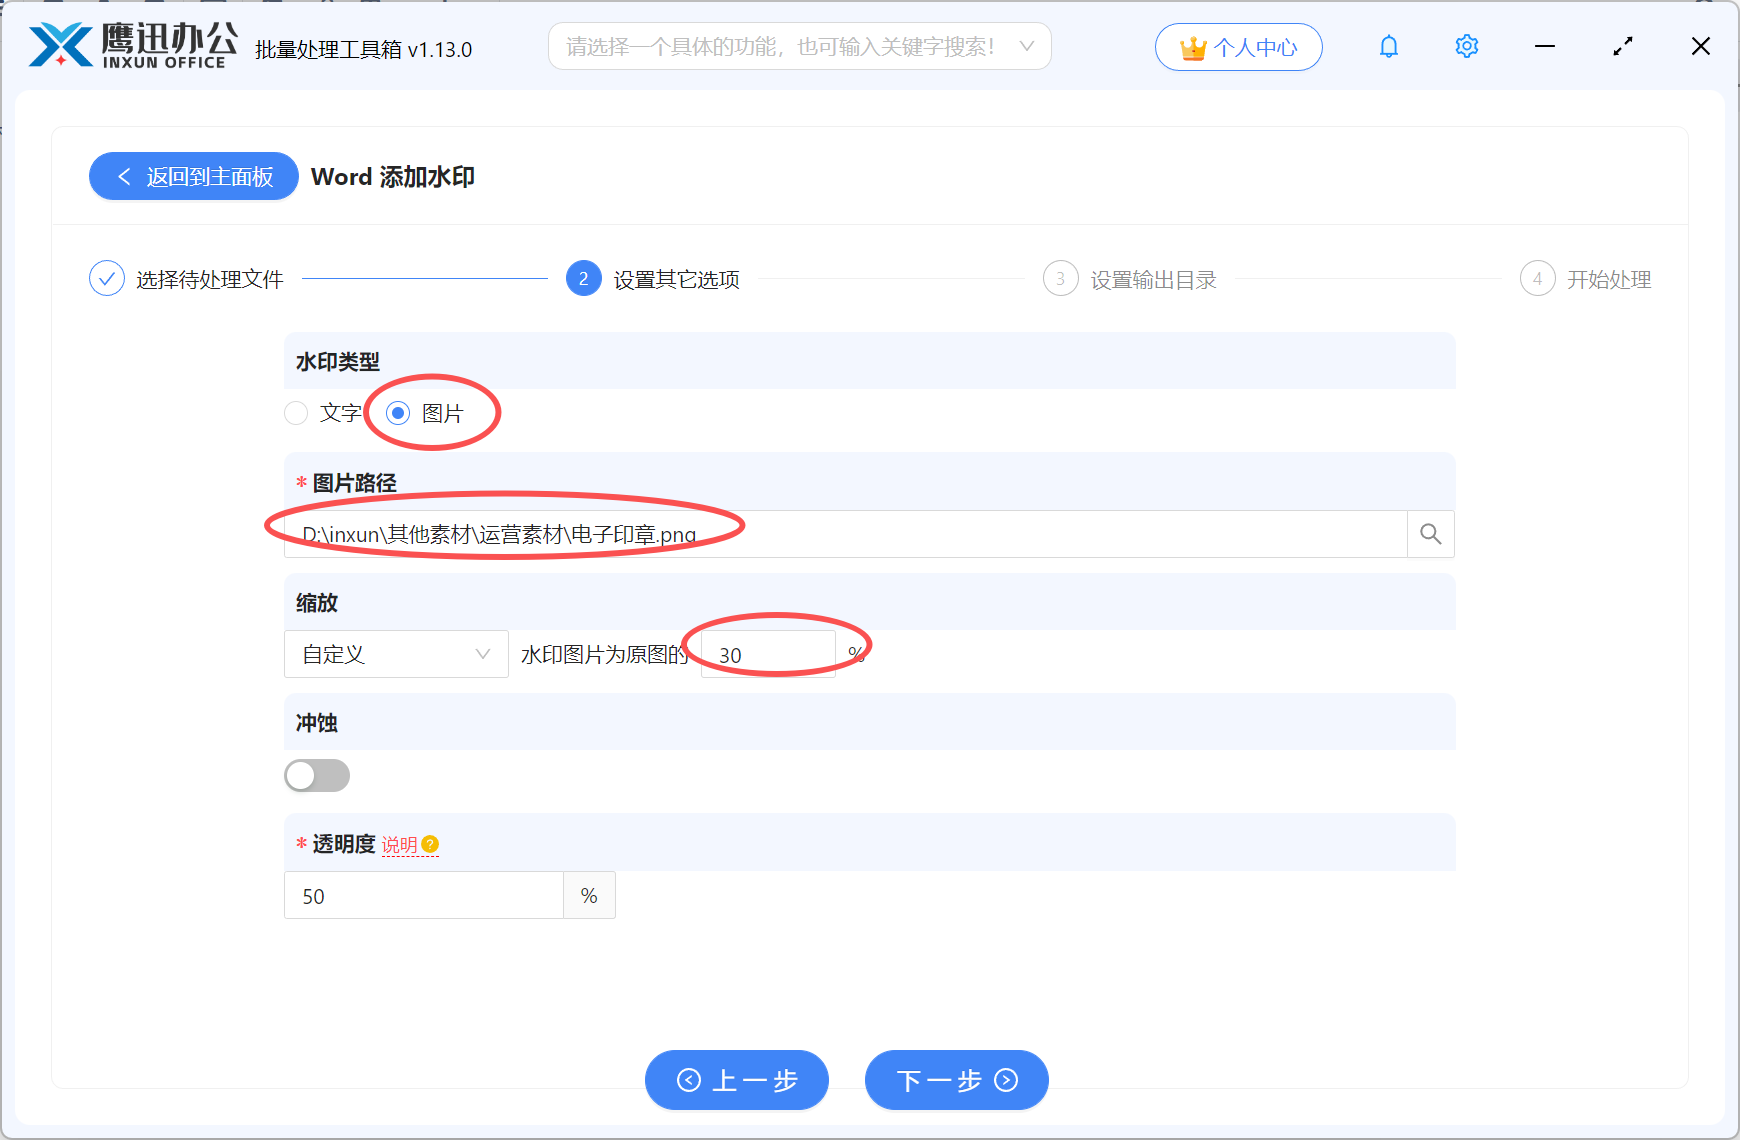Select the 图片 watermark type
The image size is (1740, 1140).
tap(399, 413)
